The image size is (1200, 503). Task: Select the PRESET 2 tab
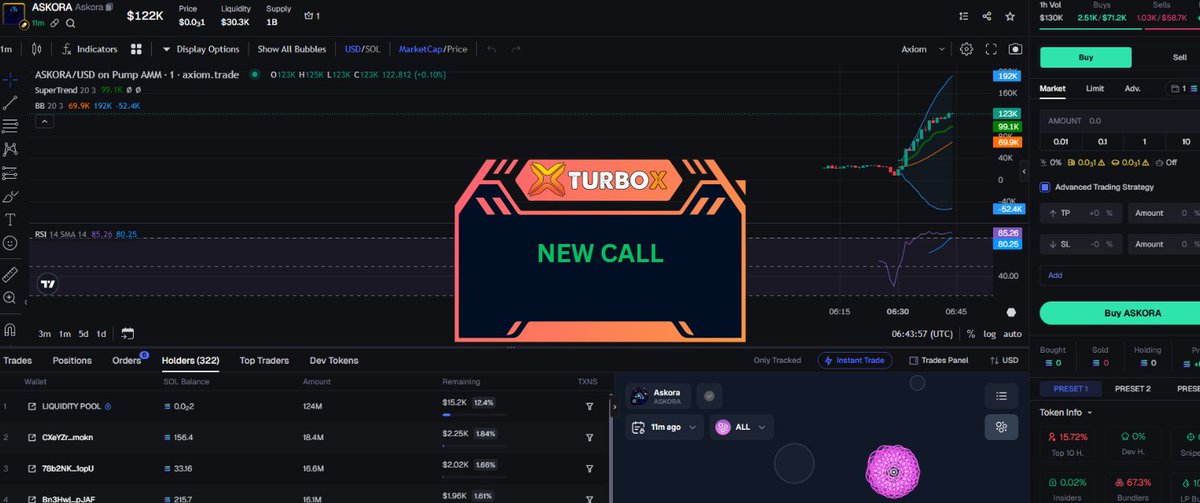[1133, 388]
